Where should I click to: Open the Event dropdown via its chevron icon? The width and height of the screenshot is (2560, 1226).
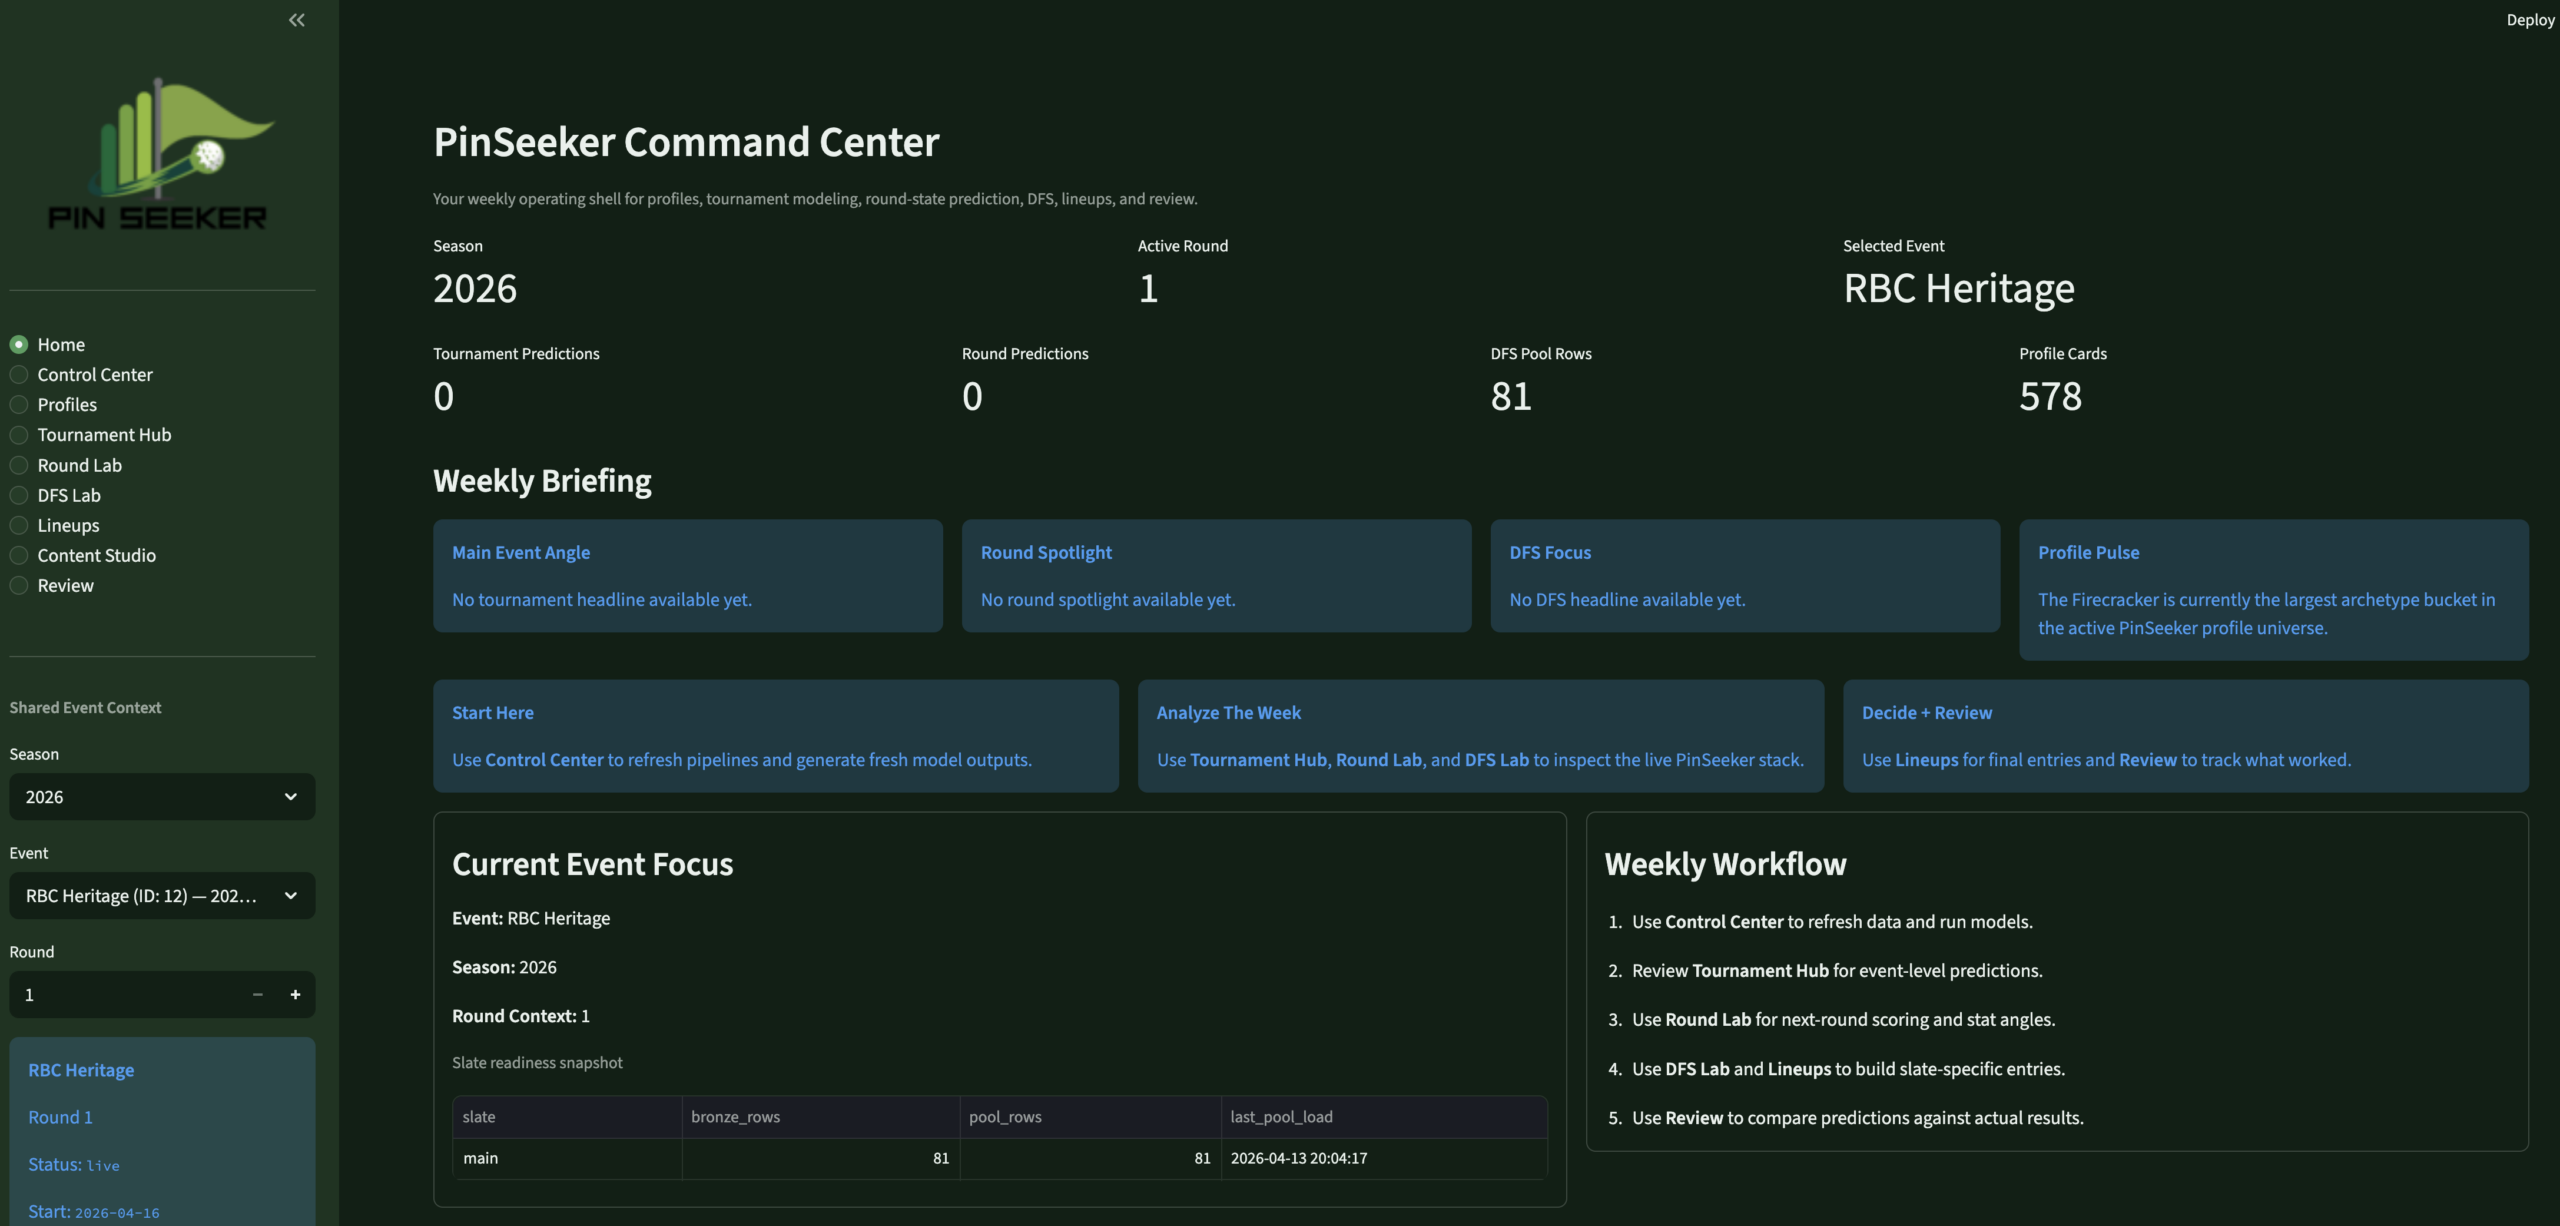tap(290, 895)
